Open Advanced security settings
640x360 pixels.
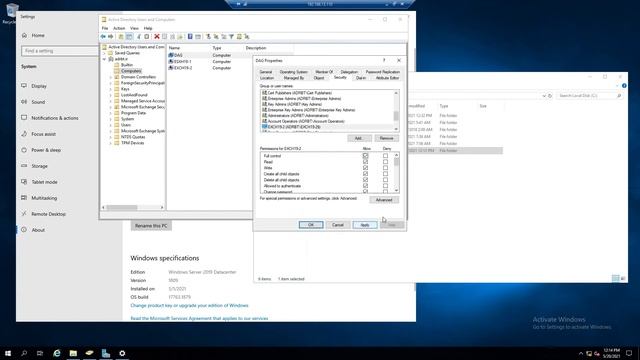[x=384, y=200]
